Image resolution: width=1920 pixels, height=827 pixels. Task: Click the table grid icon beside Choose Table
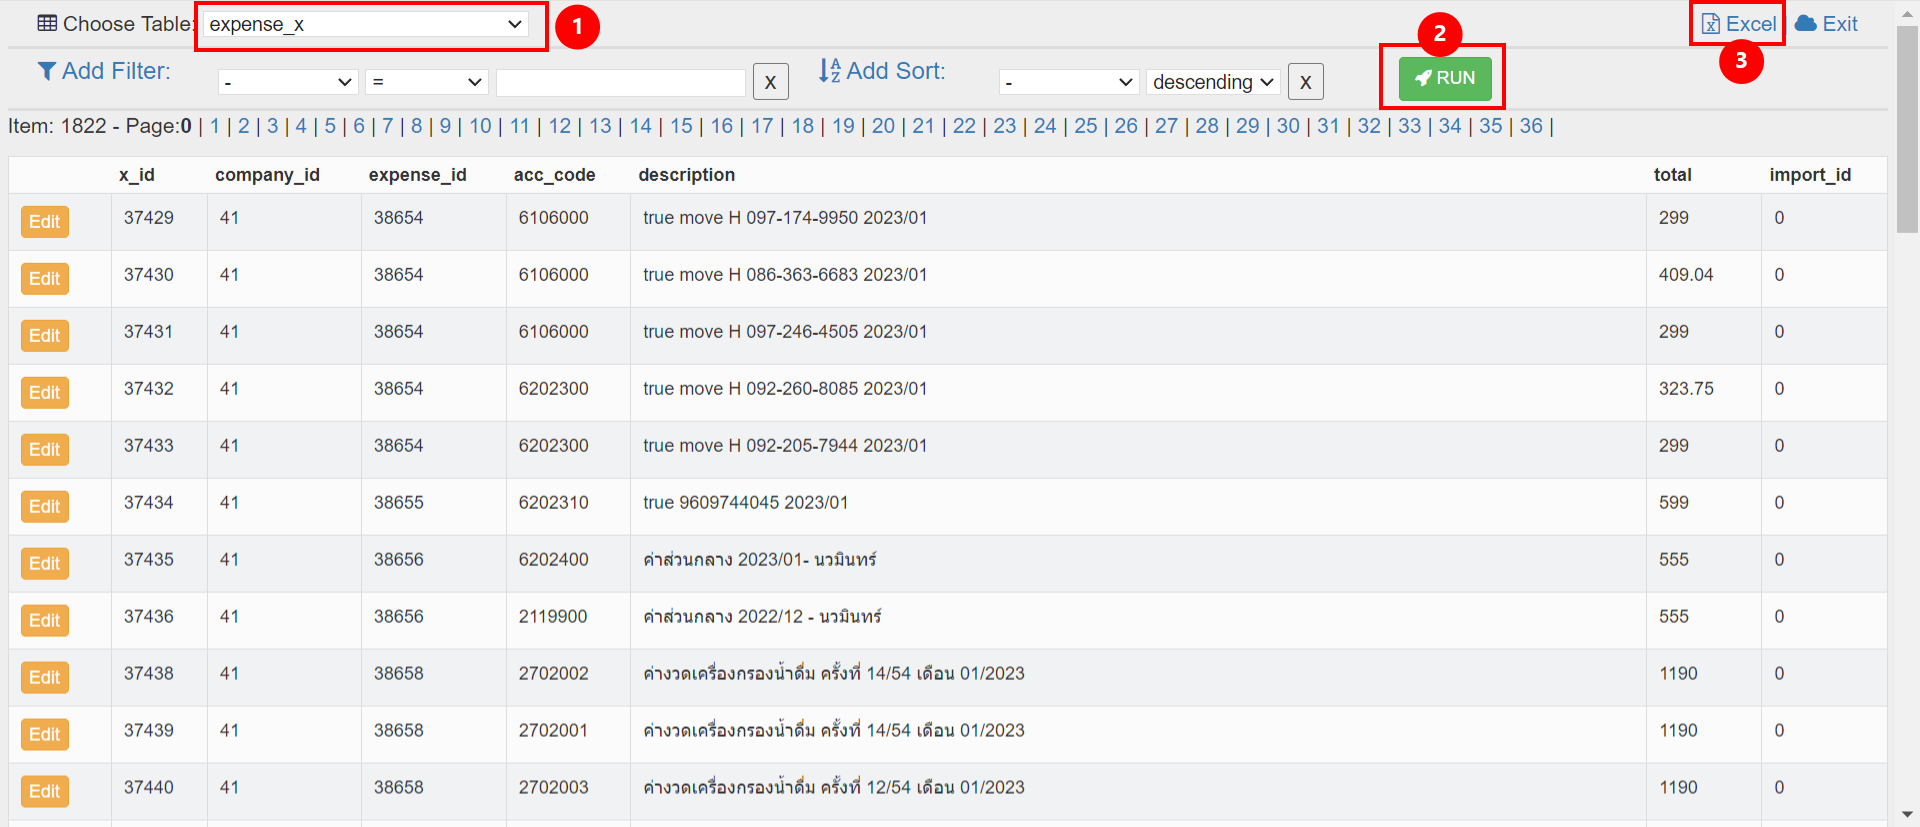pos(47,23)
